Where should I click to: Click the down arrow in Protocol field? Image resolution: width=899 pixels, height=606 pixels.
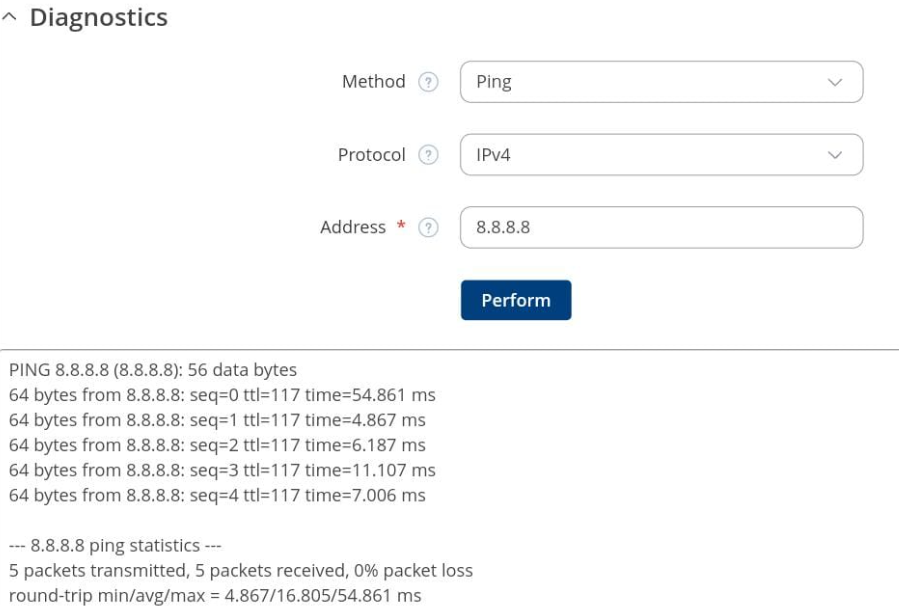click(x=836, y=155)
